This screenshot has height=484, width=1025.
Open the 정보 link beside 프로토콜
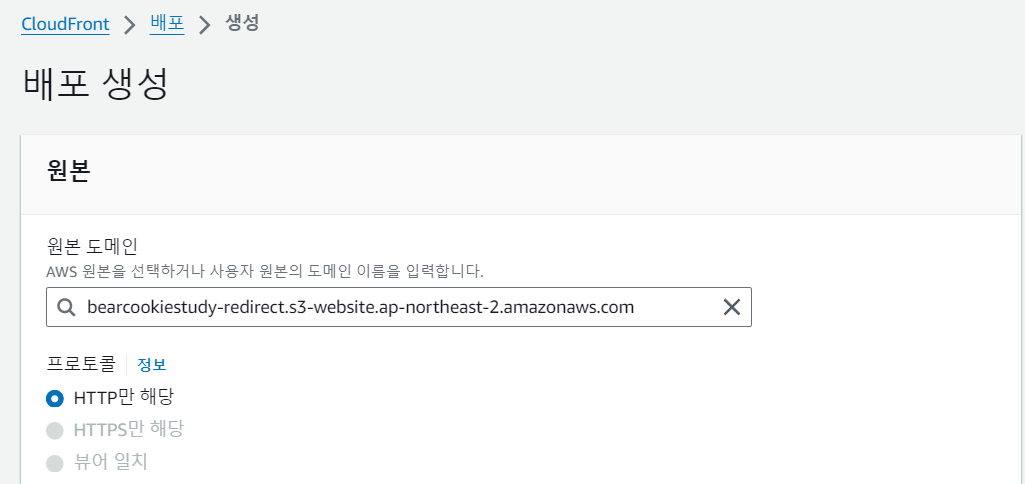pyautogui.click(x=151, y=365)
